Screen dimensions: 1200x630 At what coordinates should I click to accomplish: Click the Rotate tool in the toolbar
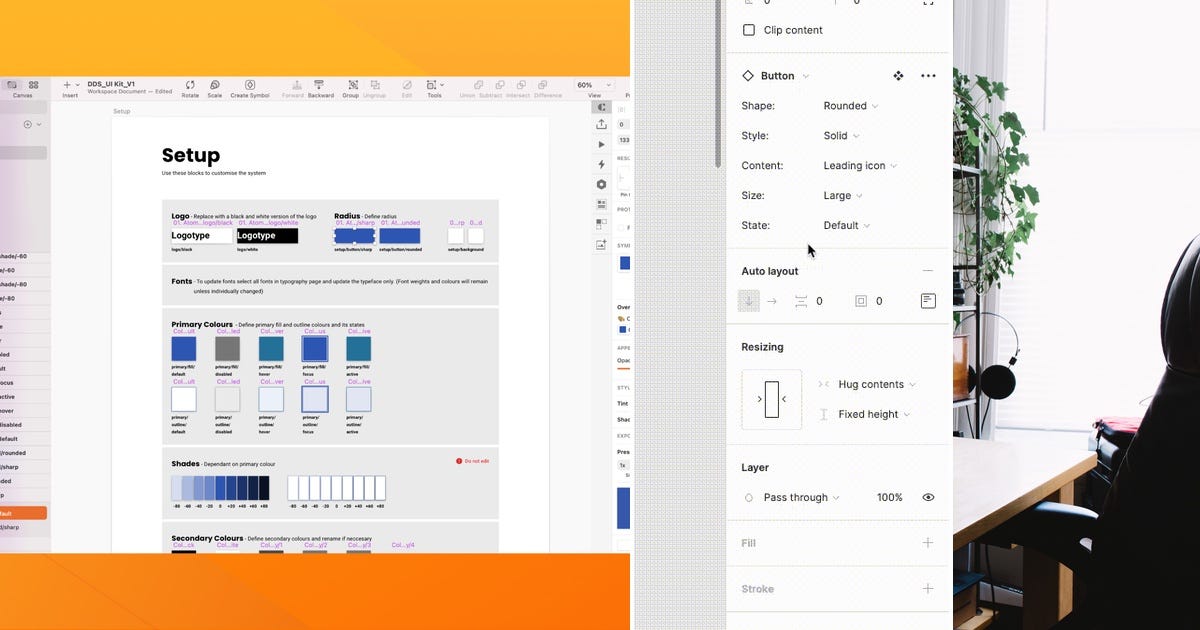point(190,87)
